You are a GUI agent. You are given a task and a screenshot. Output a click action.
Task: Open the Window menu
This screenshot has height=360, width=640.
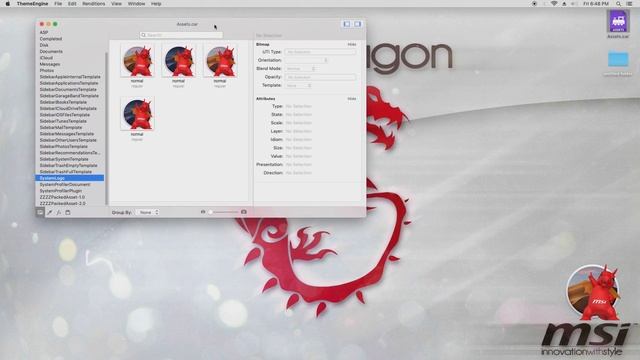(136, 4)
